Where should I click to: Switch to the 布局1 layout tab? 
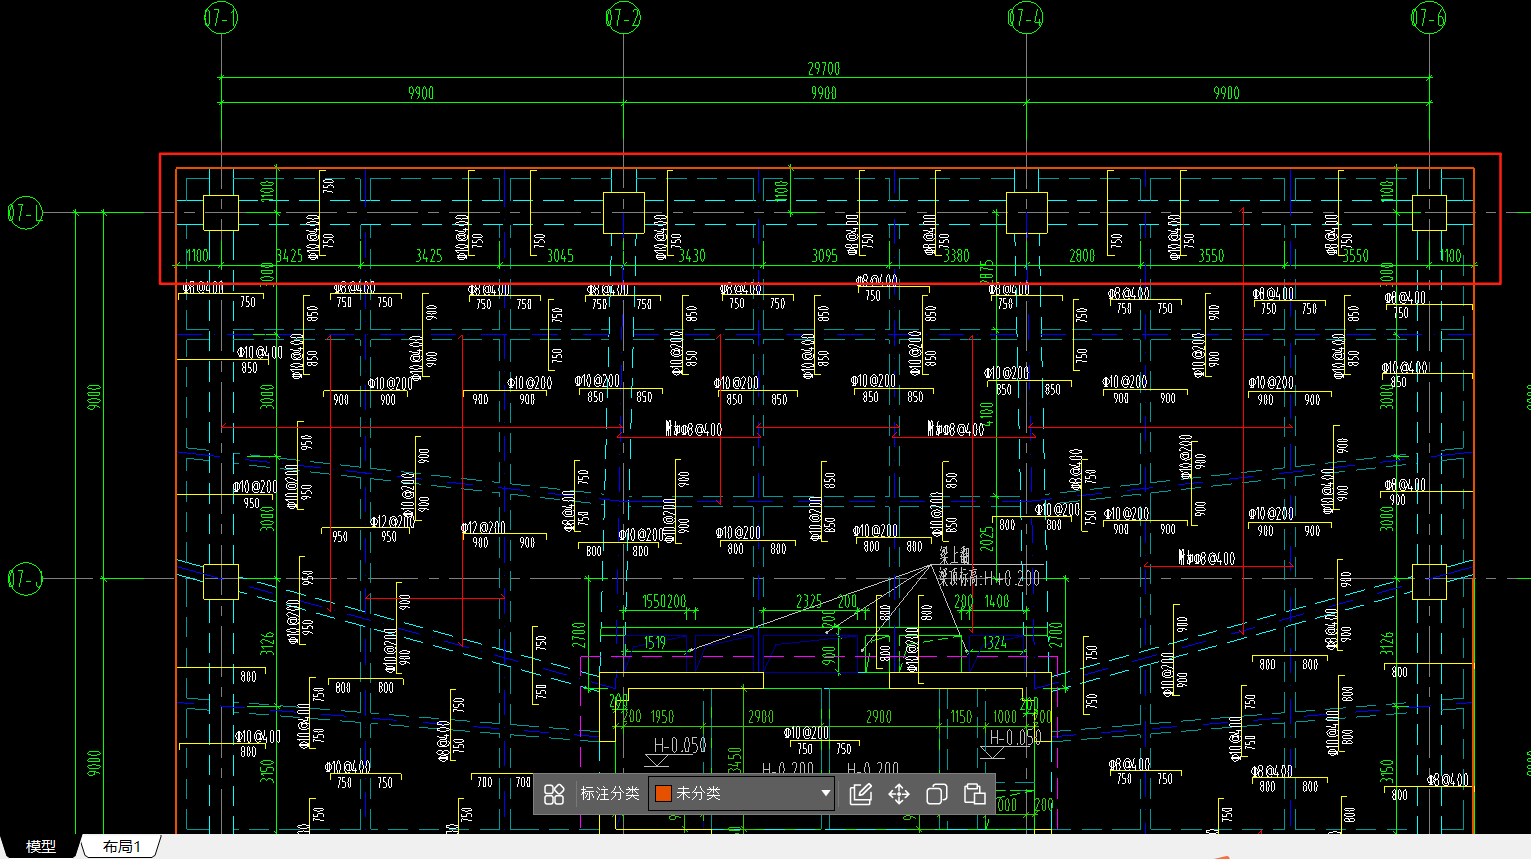click(x=121, y=847)
